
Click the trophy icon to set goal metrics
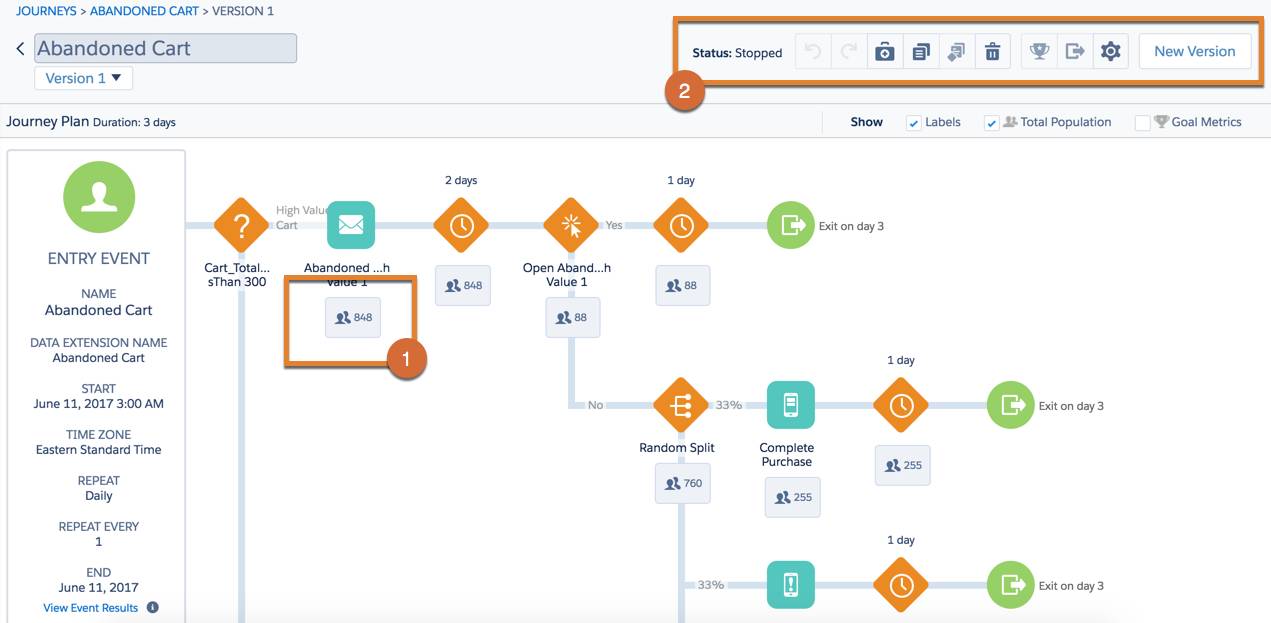tap(1040, 51)
